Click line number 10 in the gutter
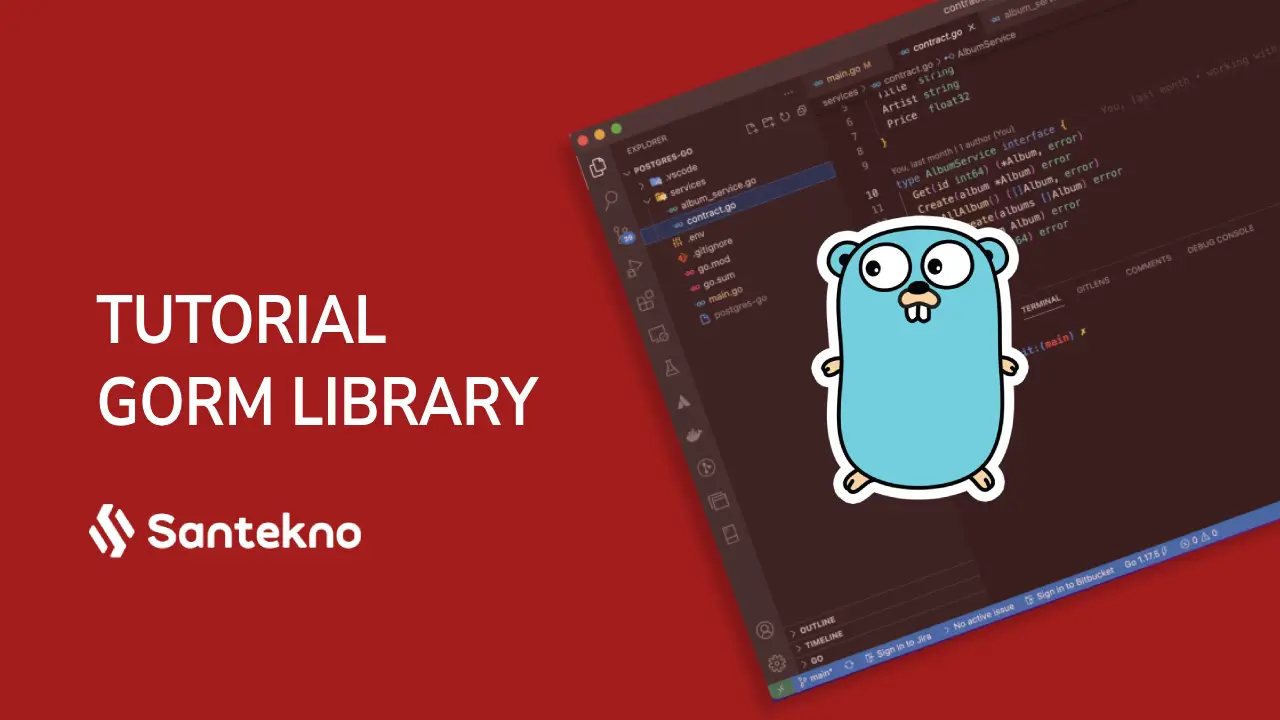 872,194
